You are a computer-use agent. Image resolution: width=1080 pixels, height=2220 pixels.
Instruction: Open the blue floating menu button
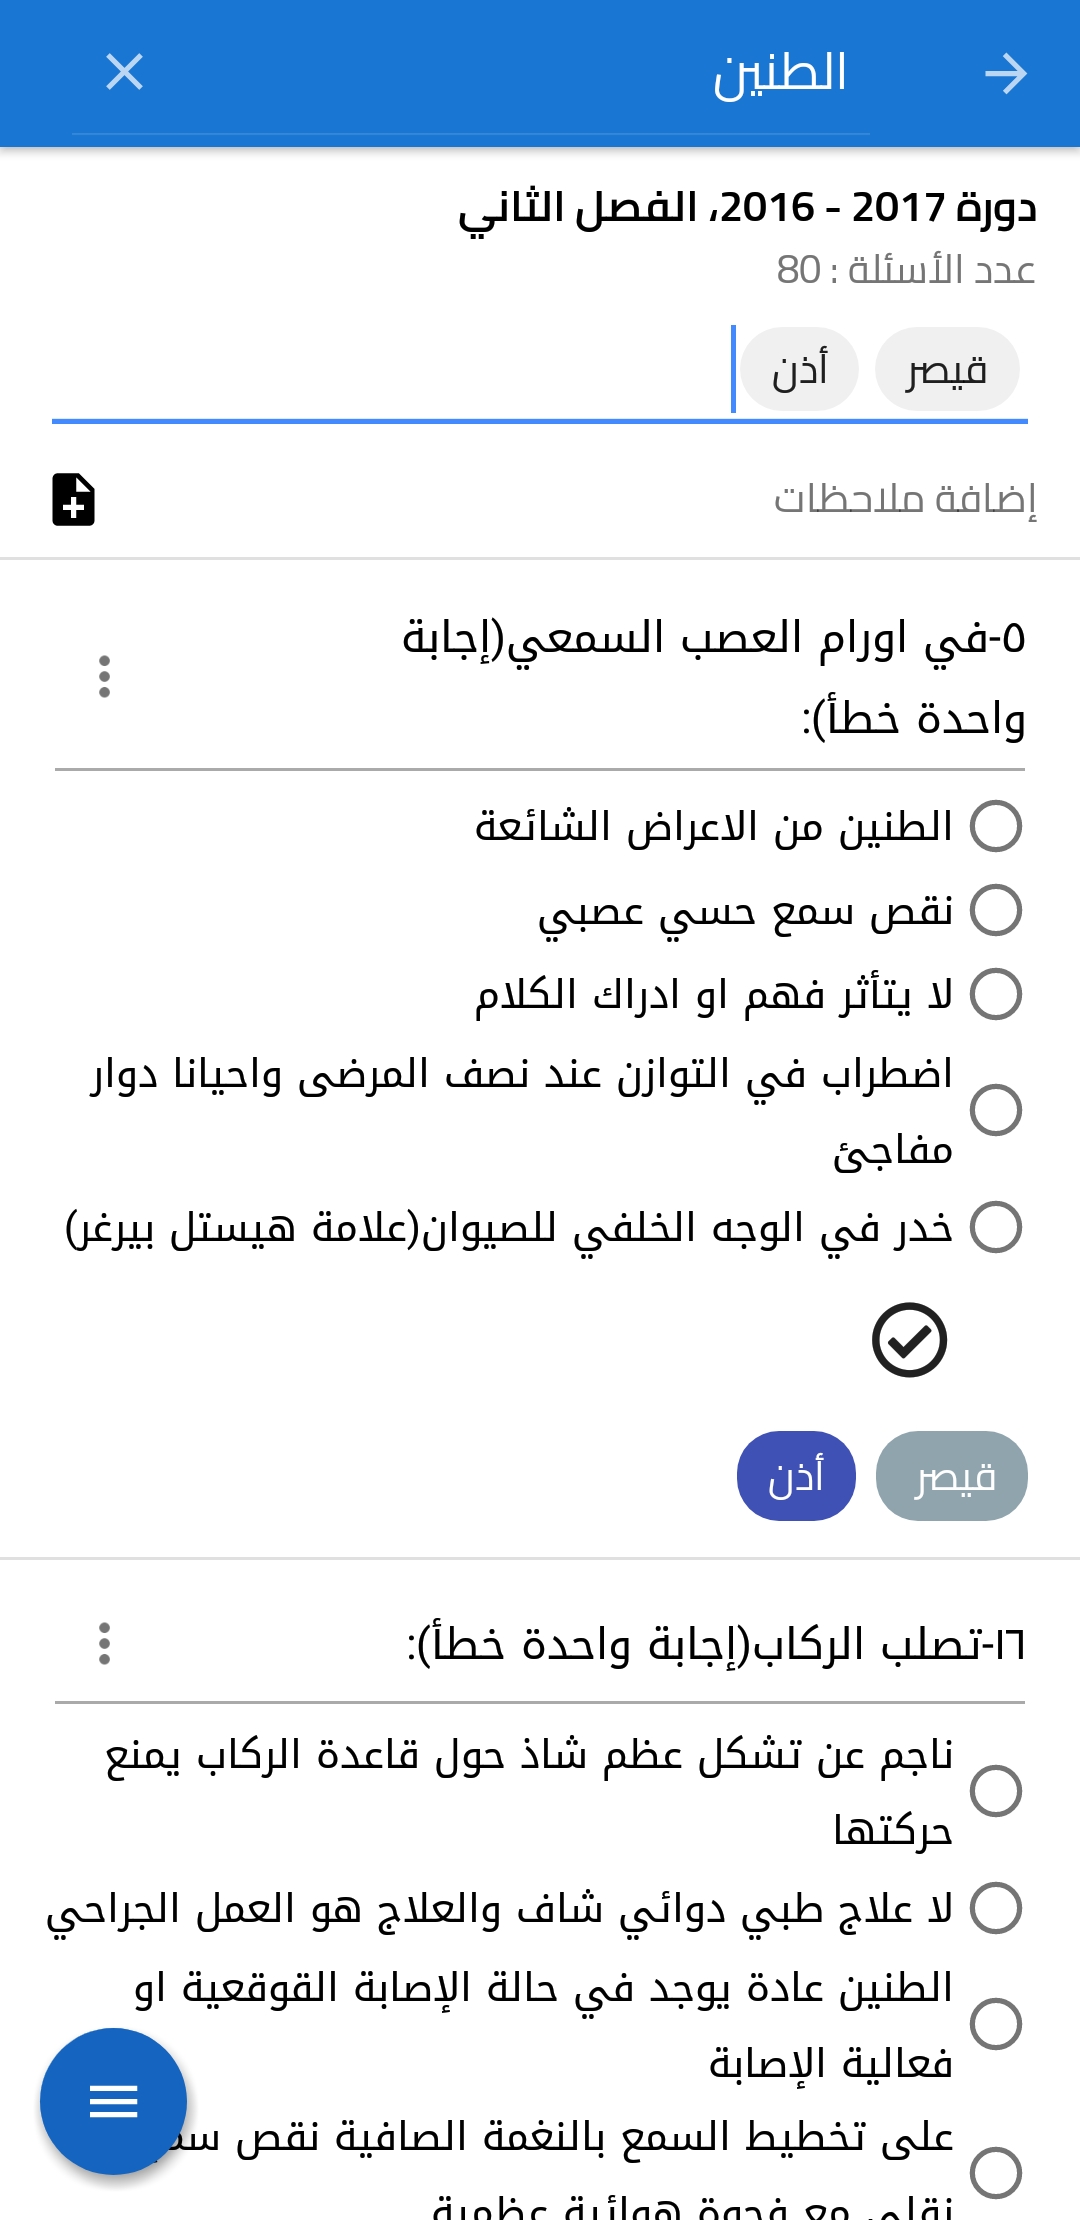113,2101
